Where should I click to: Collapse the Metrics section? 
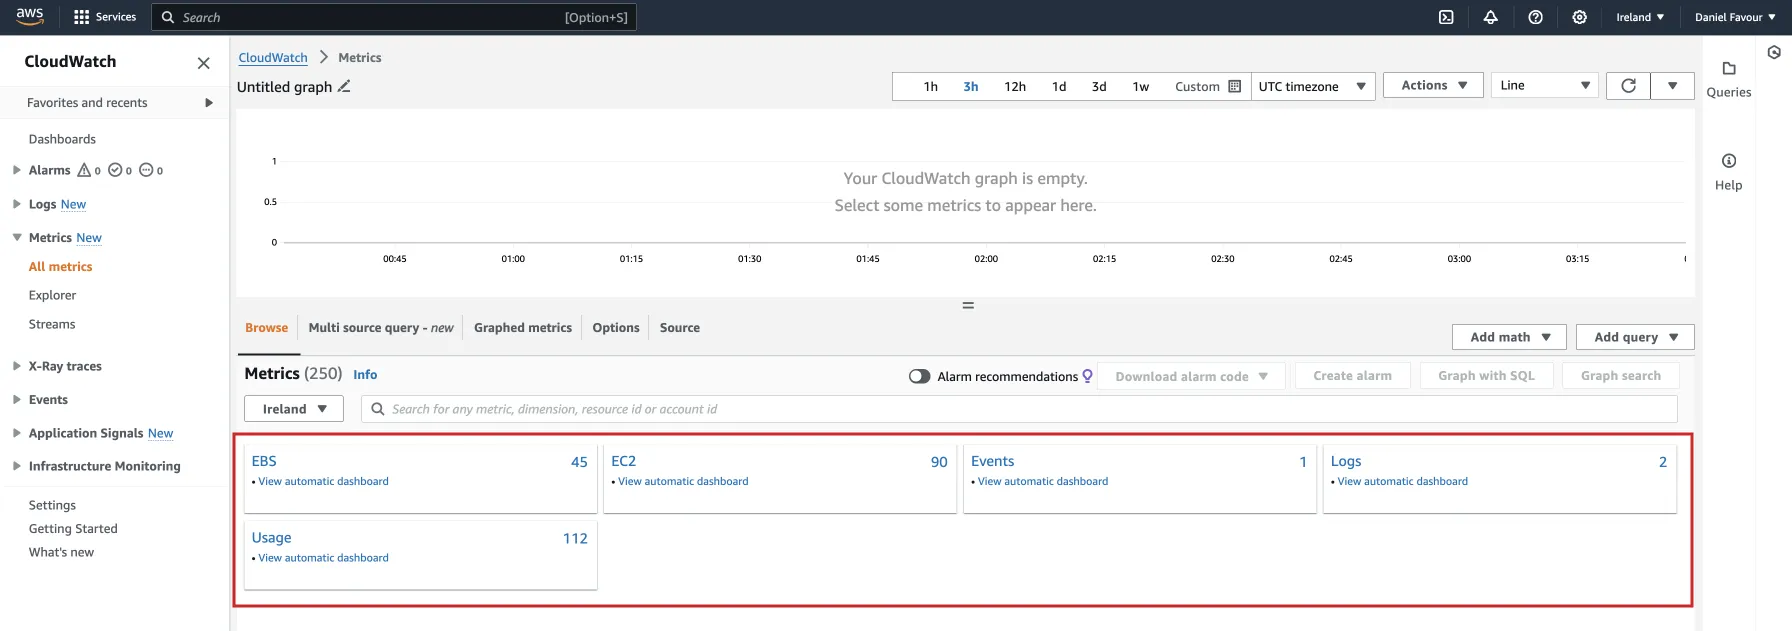point(16,237)
